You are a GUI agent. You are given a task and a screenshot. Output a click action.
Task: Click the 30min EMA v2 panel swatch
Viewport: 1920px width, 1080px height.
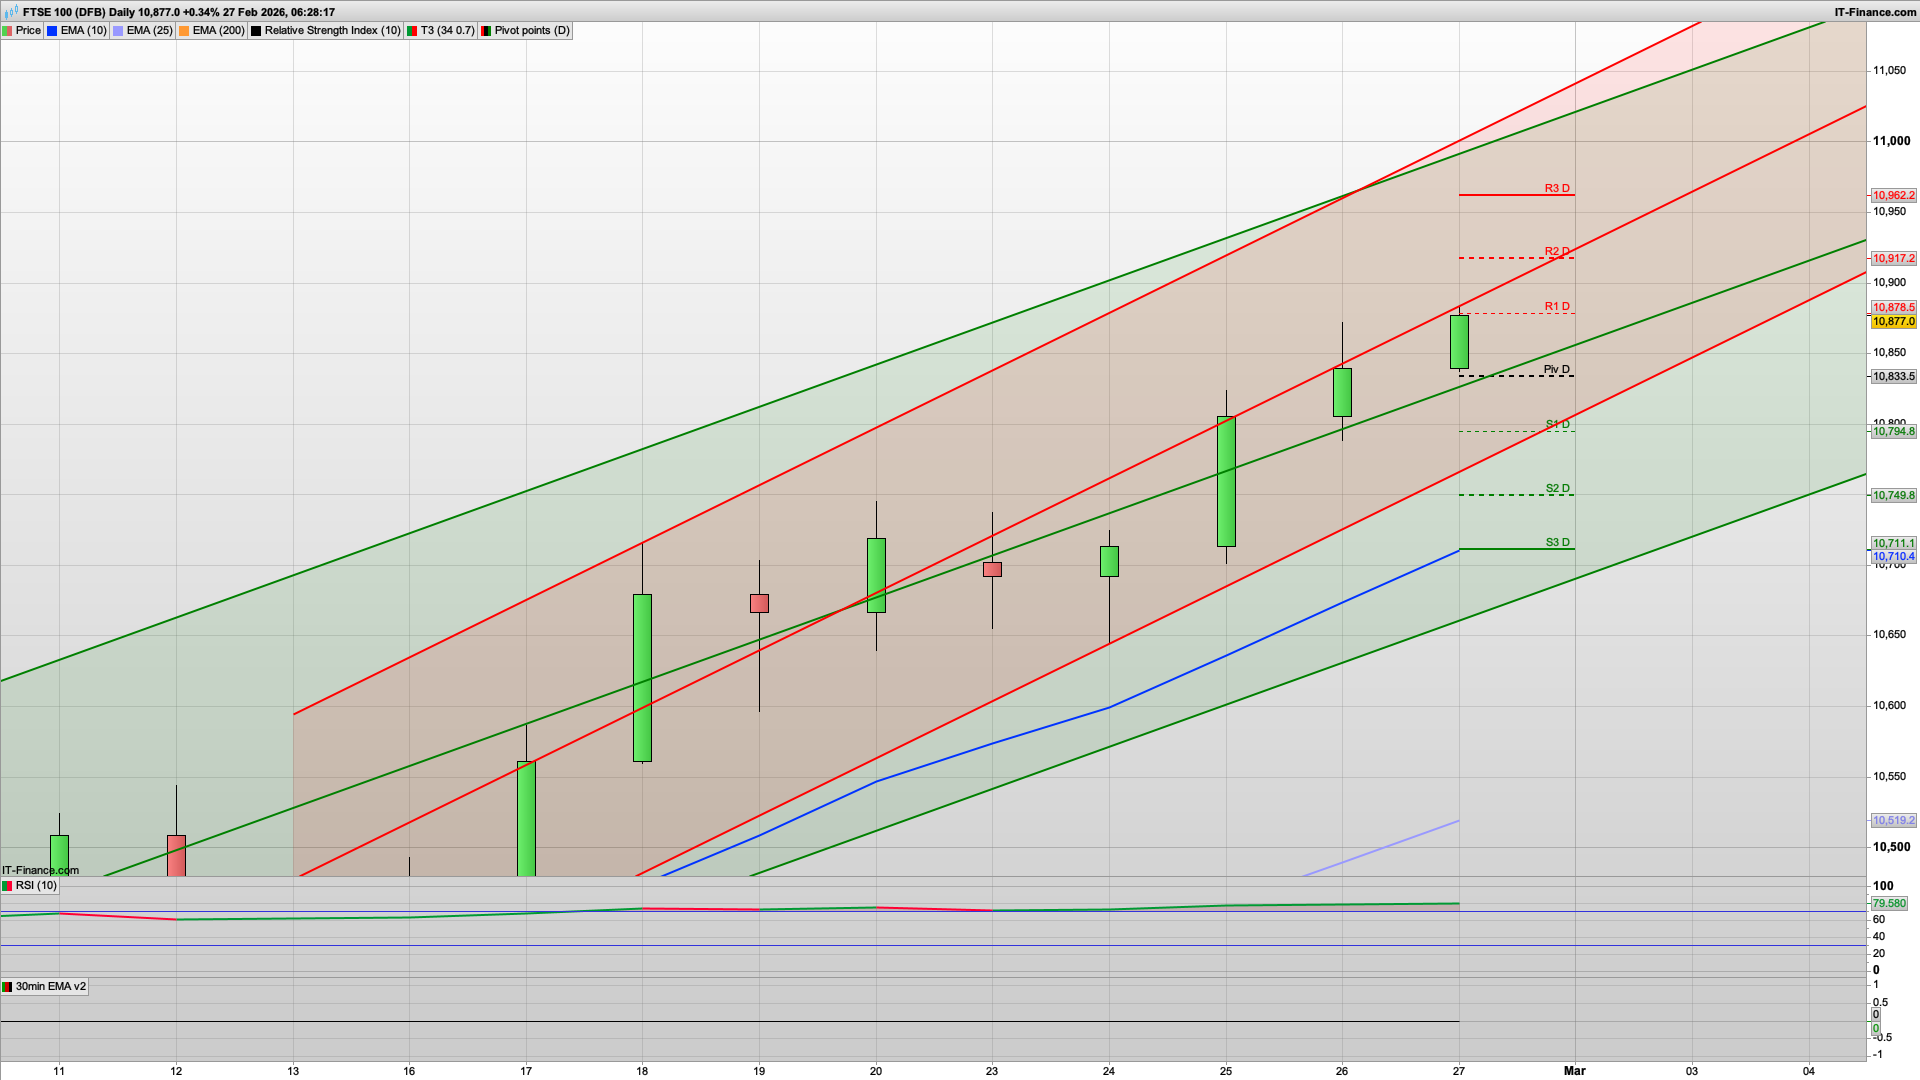[x=7, y=986]
